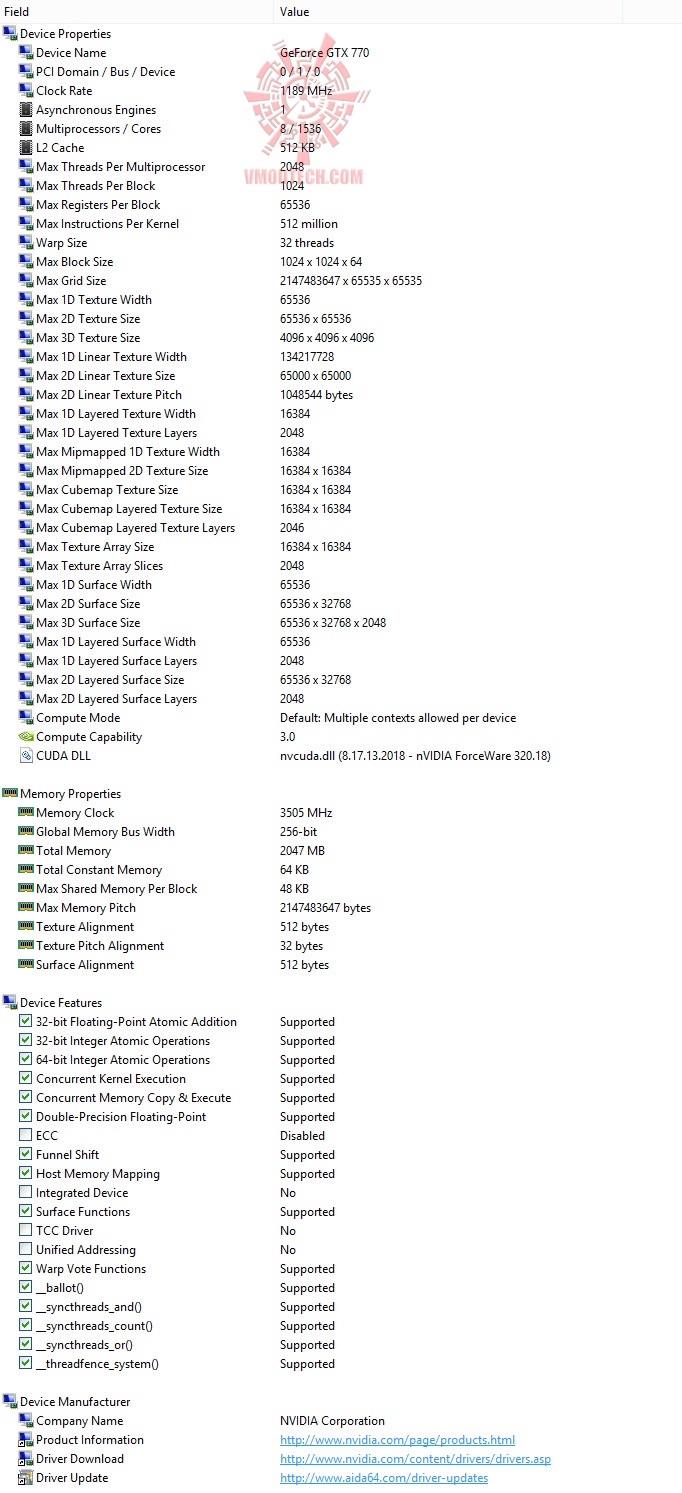Click the Driver Update link icon
Image resolution: width=682 pixels, height=1493 pixels.
pyautogui.click(x=26, y=1478)
